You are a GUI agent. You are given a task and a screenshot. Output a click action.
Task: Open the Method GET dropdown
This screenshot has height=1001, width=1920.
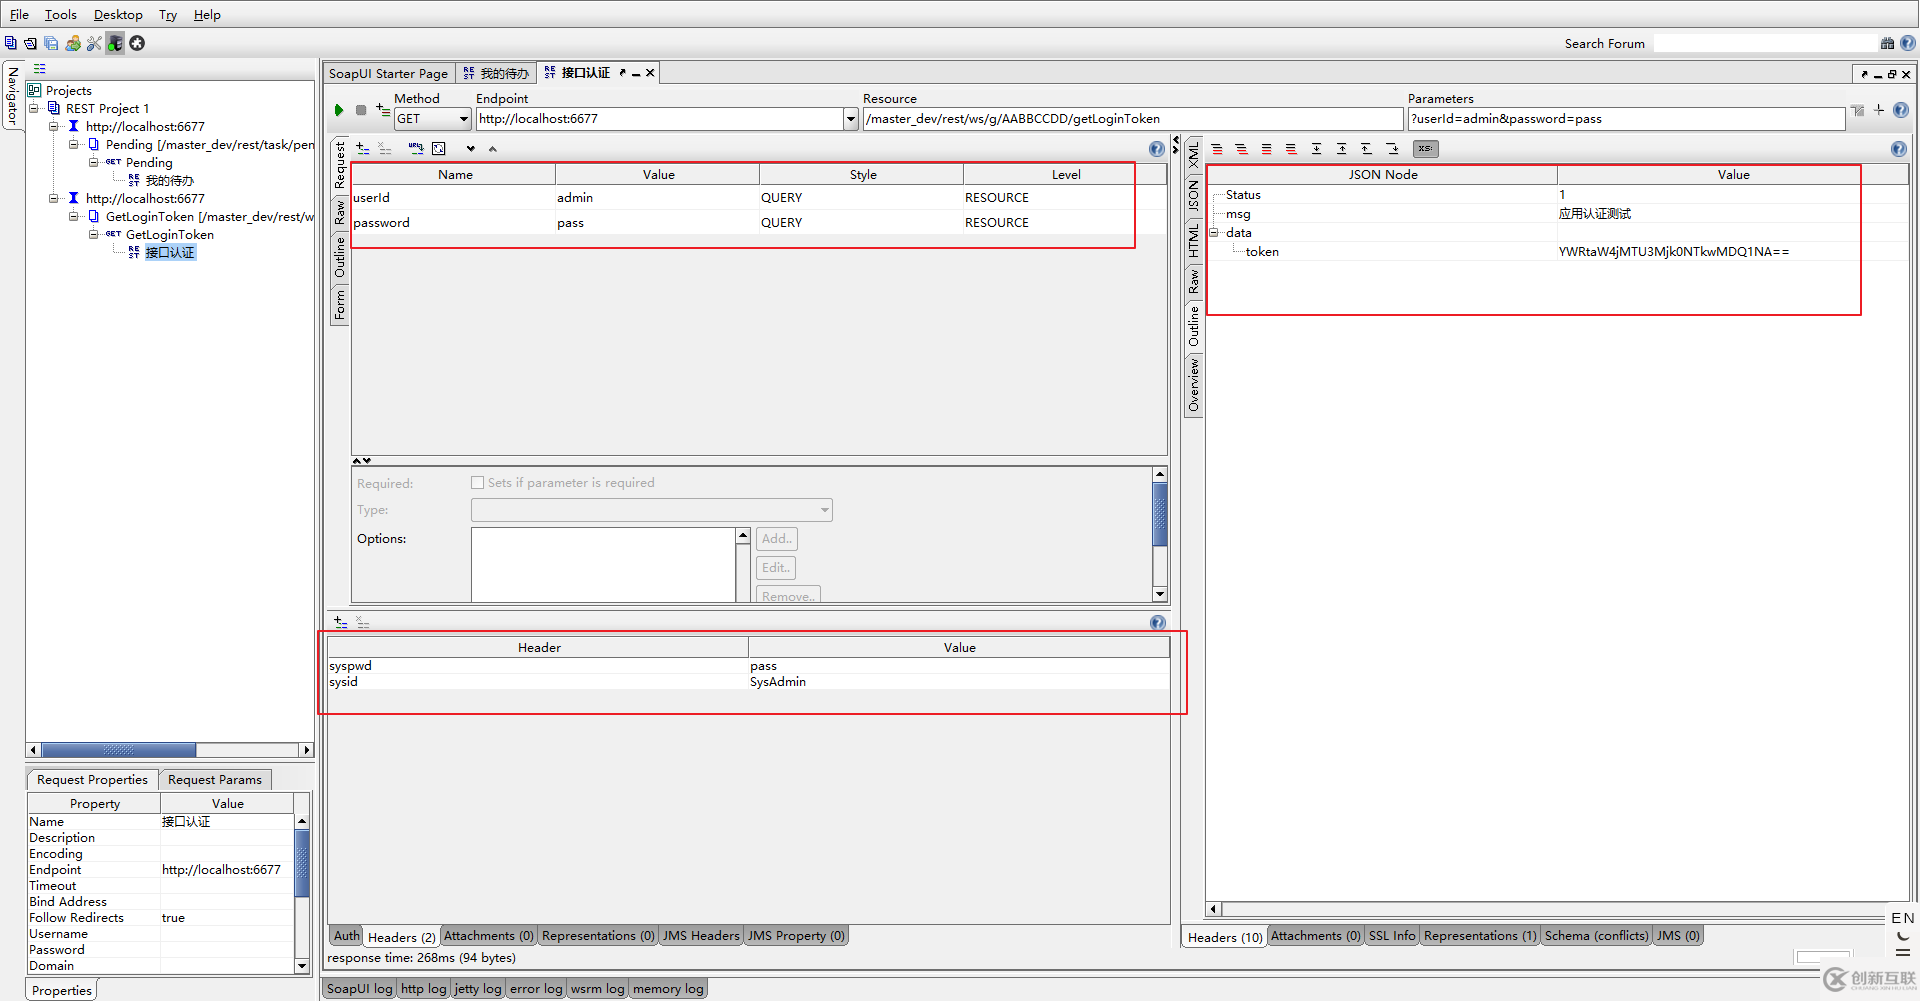click(x=432, y=119)
